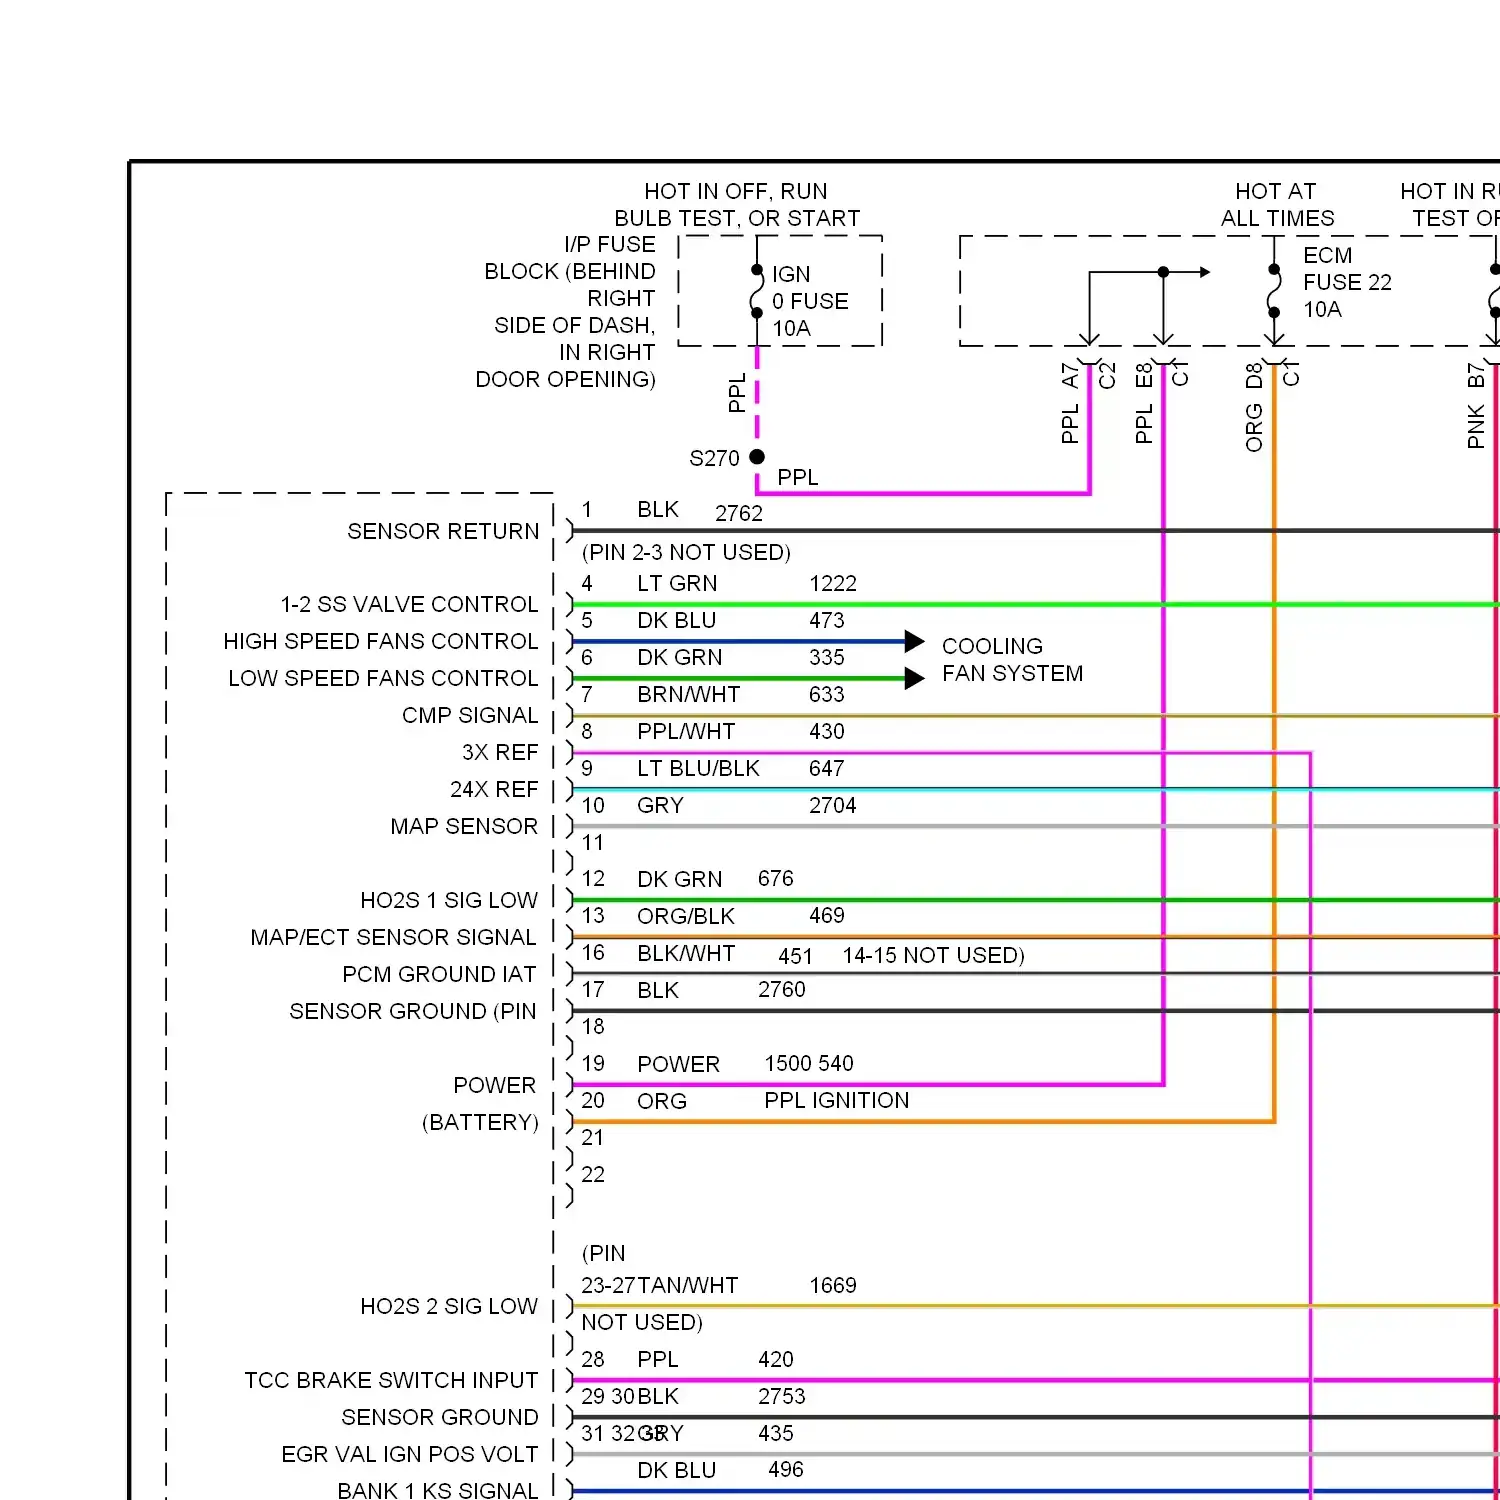Click circuit number "1222"
The image size is (1500, 1500).
[x=833, y=583]
